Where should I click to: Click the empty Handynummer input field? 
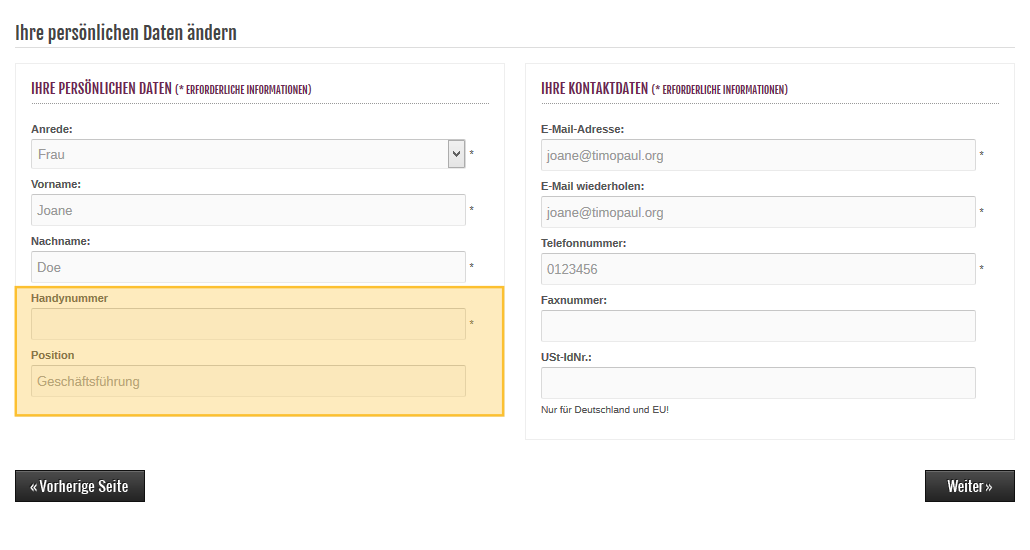pyautogui.click(x=248, y=324)
